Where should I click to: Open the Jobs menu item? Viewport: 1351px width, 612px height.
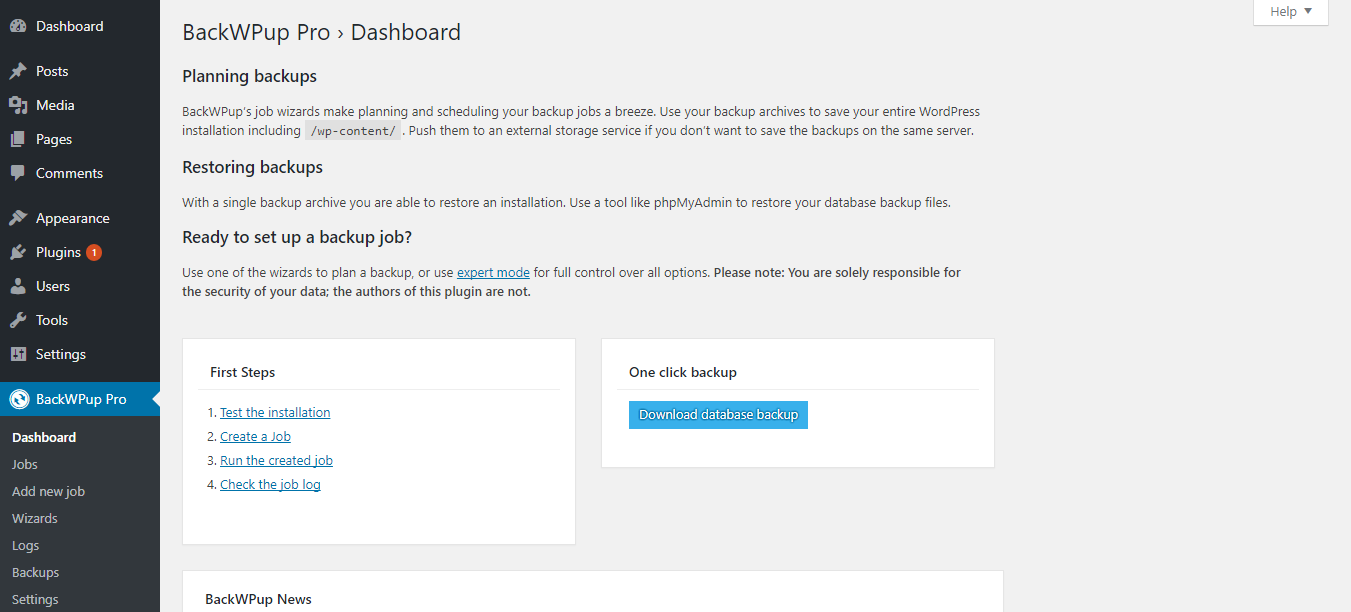(24, 463)
